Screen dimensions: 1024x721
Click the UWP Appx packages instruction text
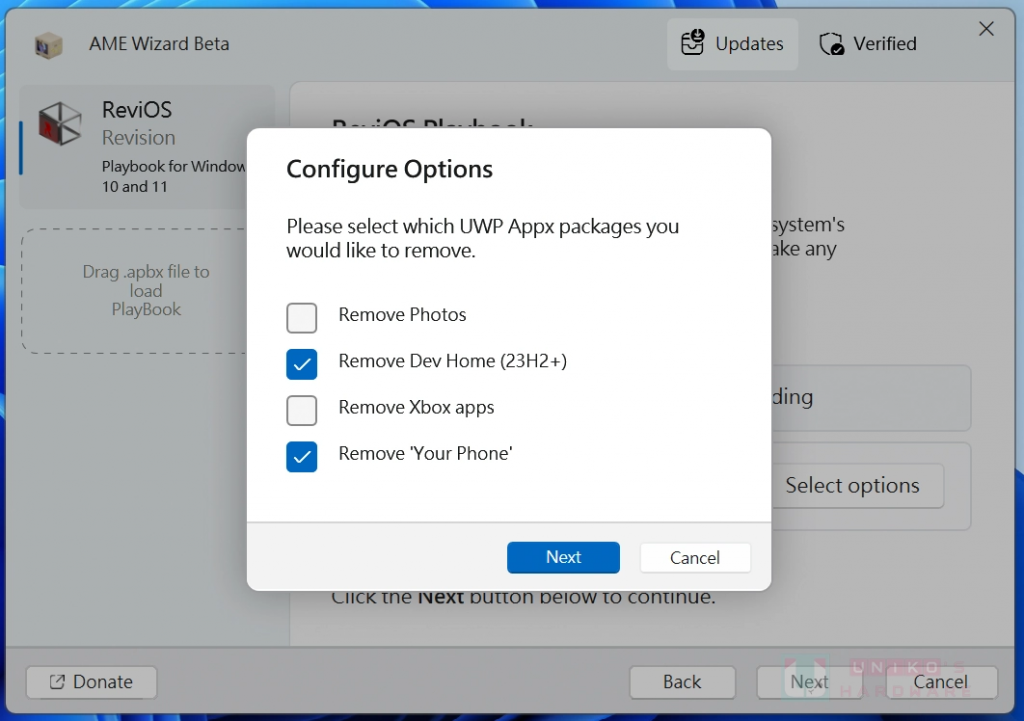click(x=483, y=238)
